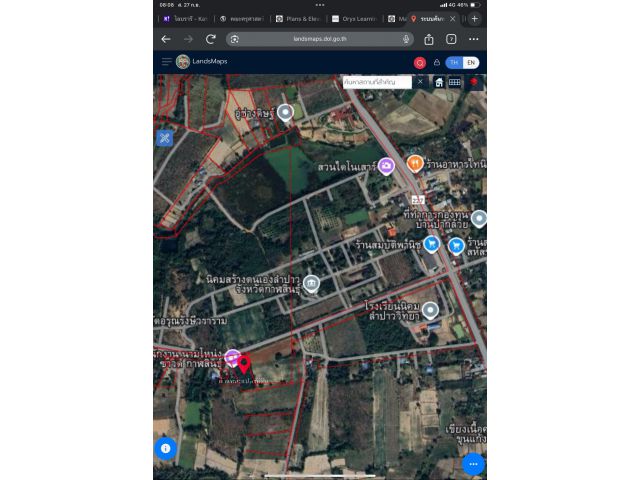
Task: Click the red search circle icon
Action: (420, 62)
